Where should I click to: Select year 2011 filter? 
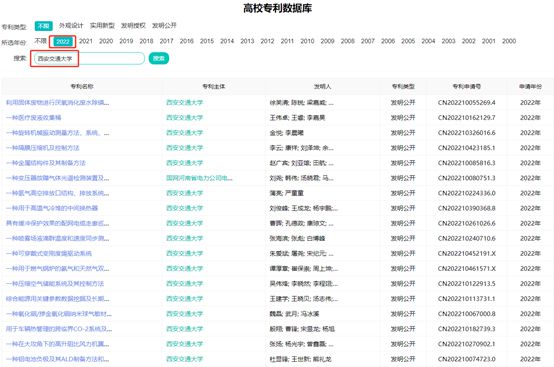click(x=287, y=41)
